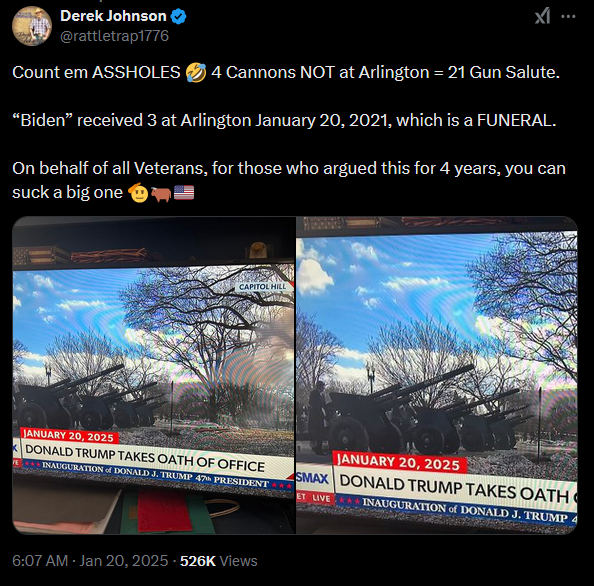This screenshot has height=586, width=594.
Task: Click the 526K Views count
Action: 219,561
